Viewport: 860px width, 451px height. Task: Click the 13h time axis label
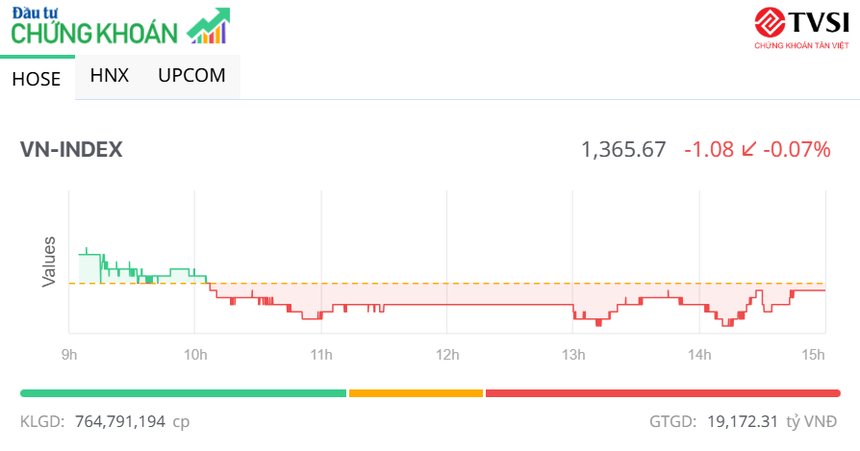573,354
